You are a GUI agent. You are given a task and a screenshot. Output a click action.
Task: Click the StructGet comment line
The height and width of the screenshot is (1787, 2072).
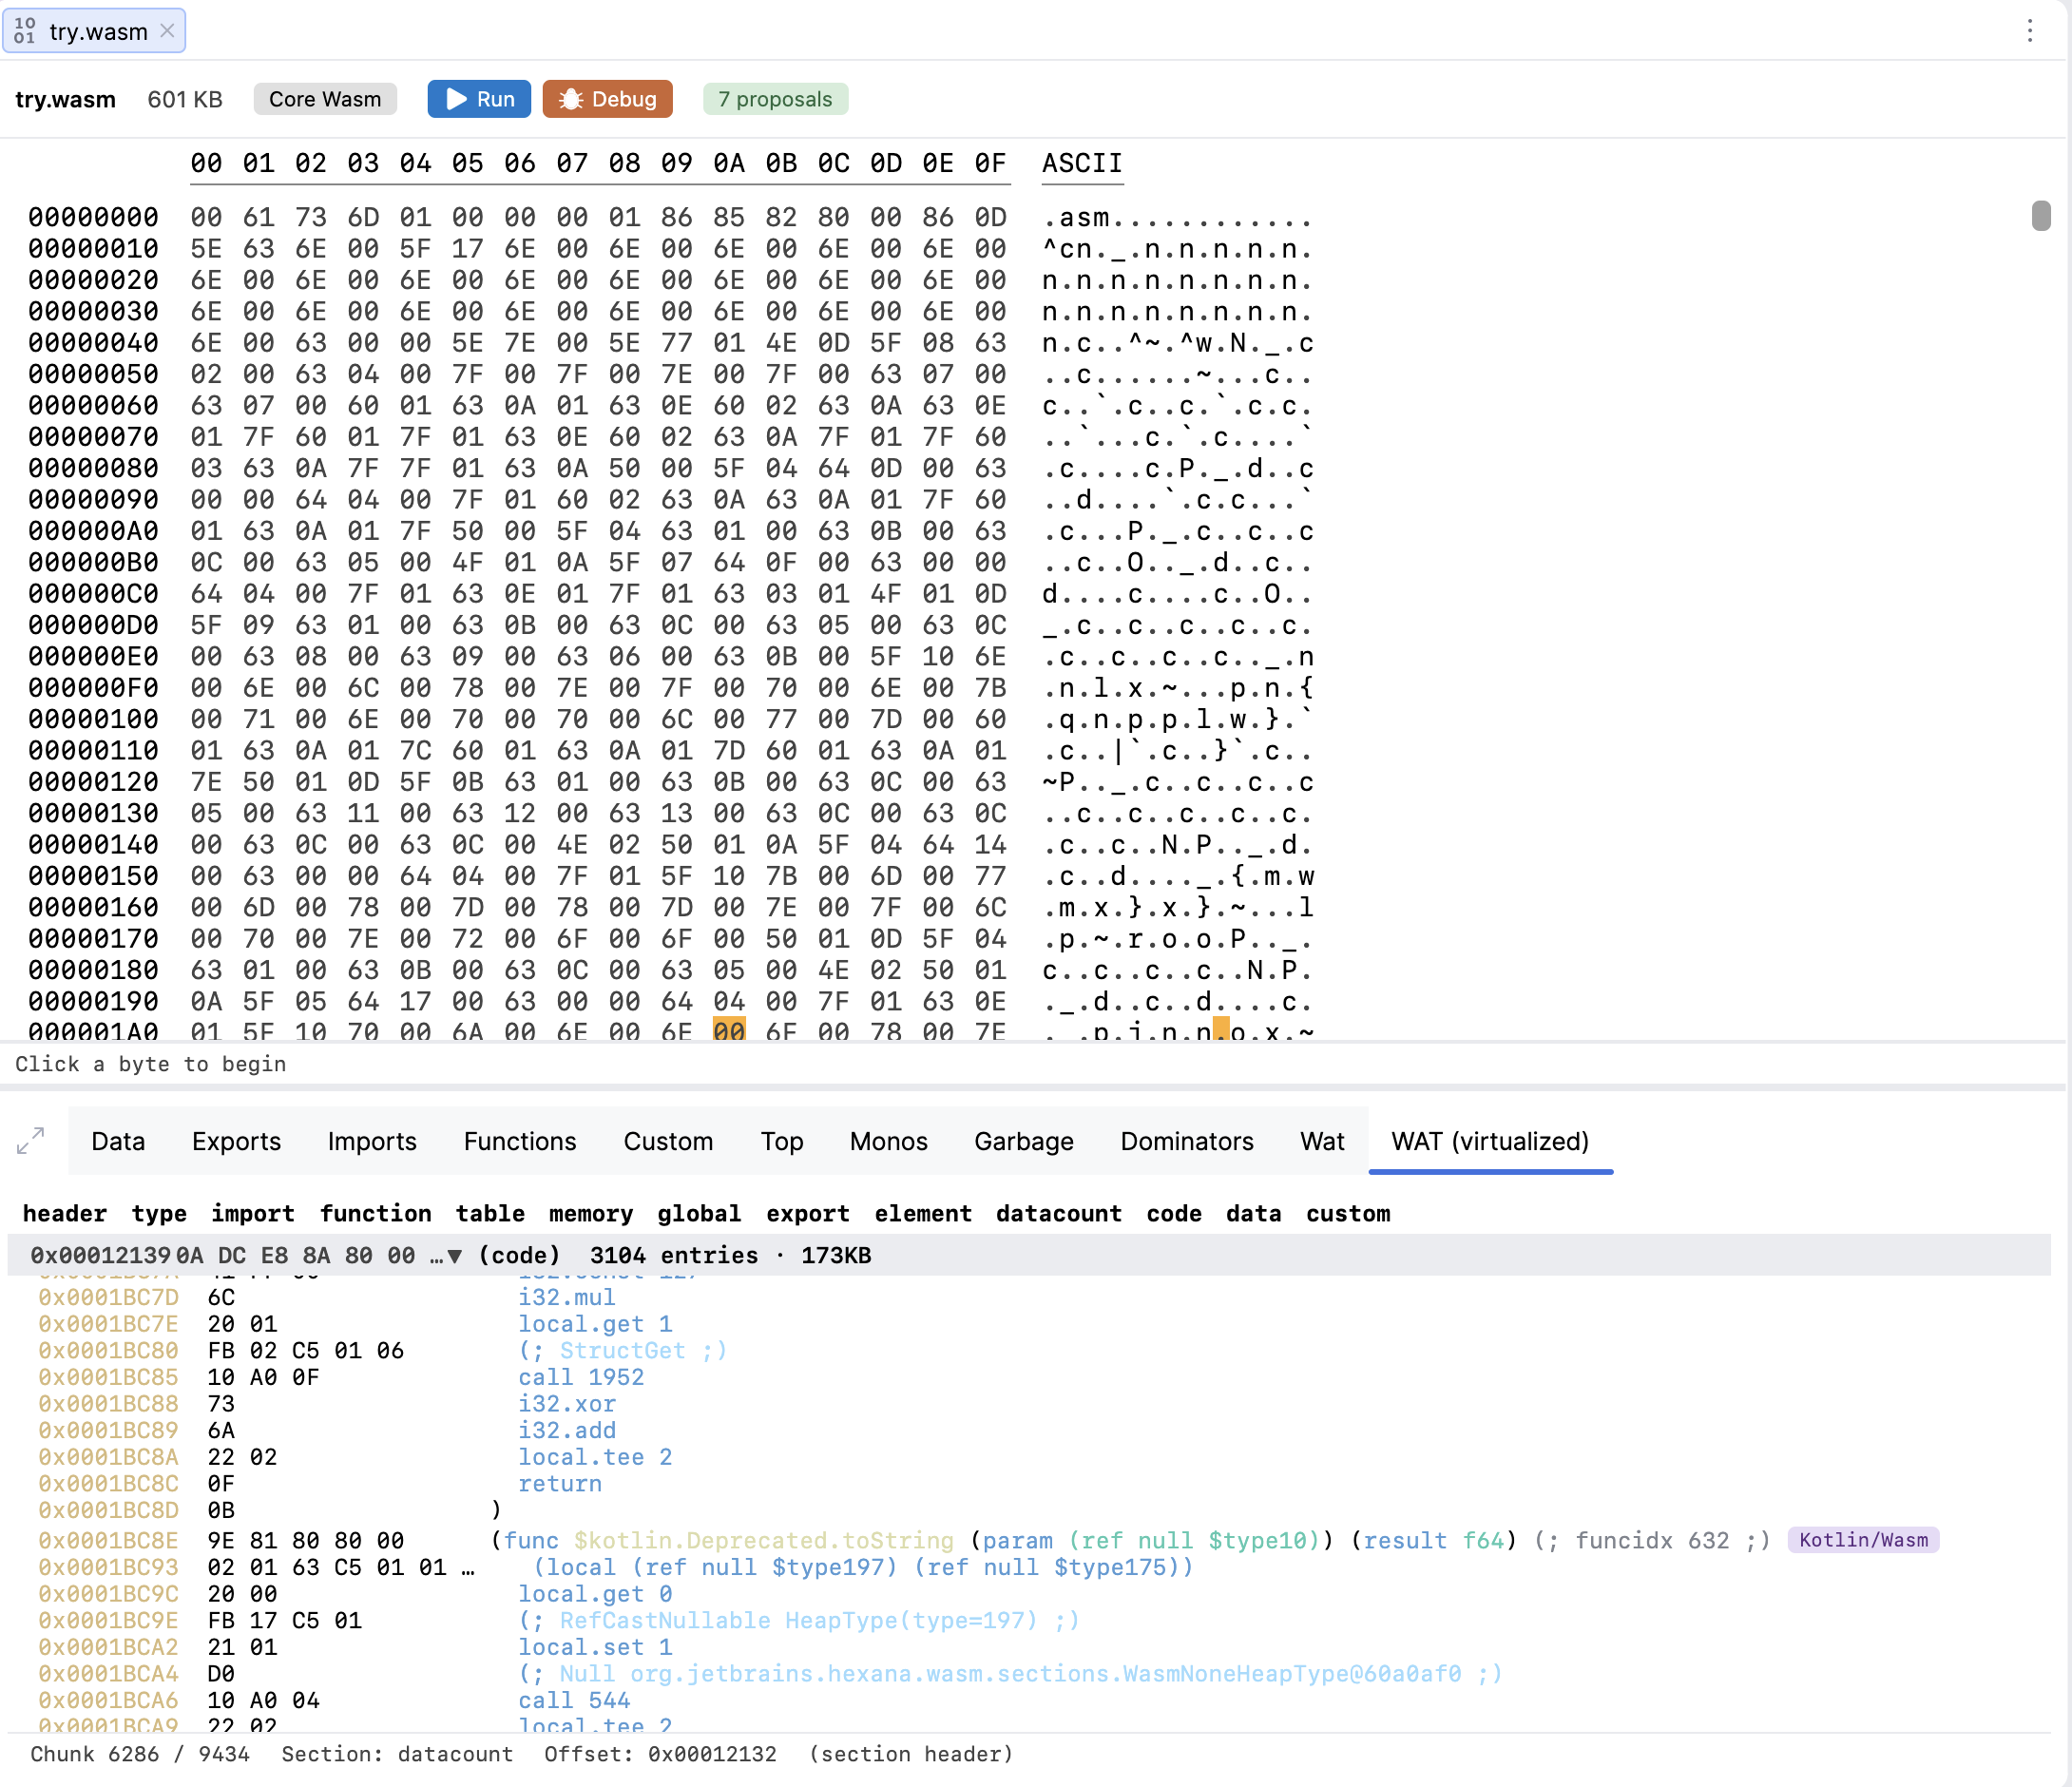click(622, 1350)
